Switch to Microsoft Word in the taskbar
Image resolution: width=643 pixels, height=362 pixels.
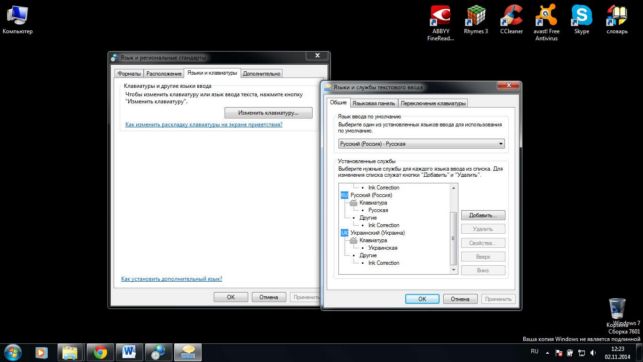pos(129,353)
